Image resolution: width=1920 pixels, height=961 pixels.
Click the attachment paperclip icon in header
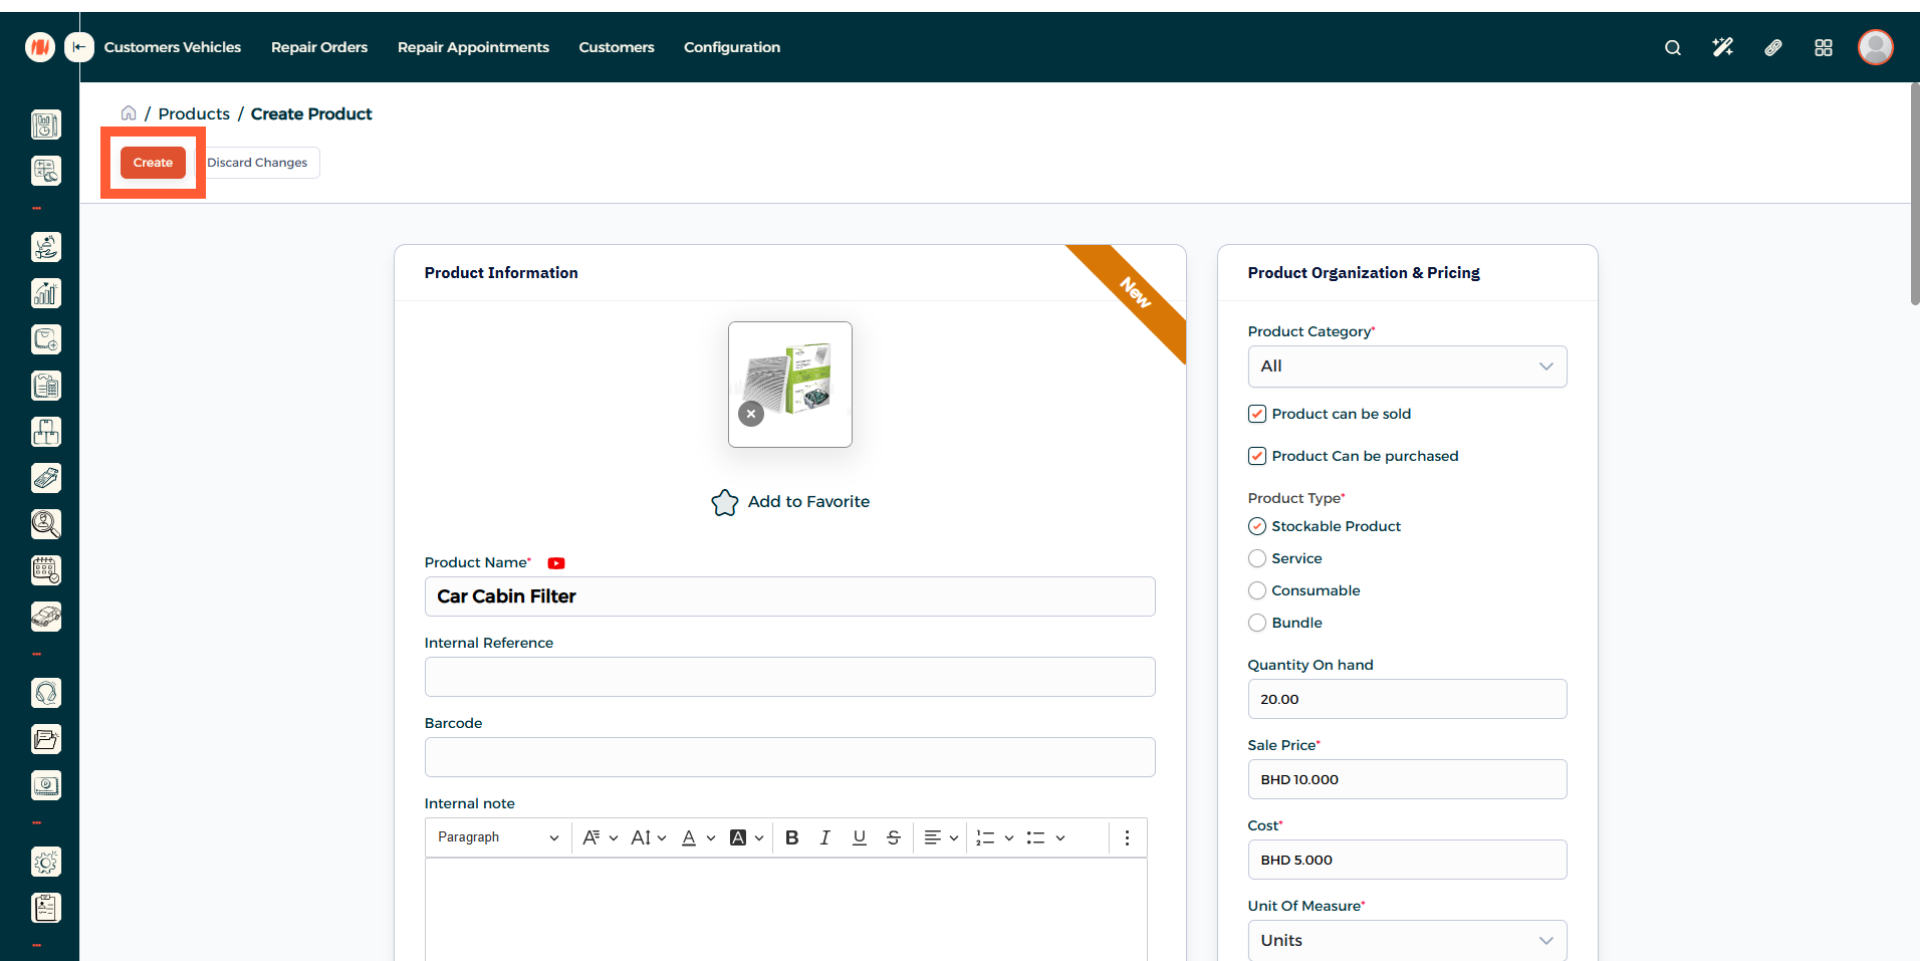[1773, 48]
